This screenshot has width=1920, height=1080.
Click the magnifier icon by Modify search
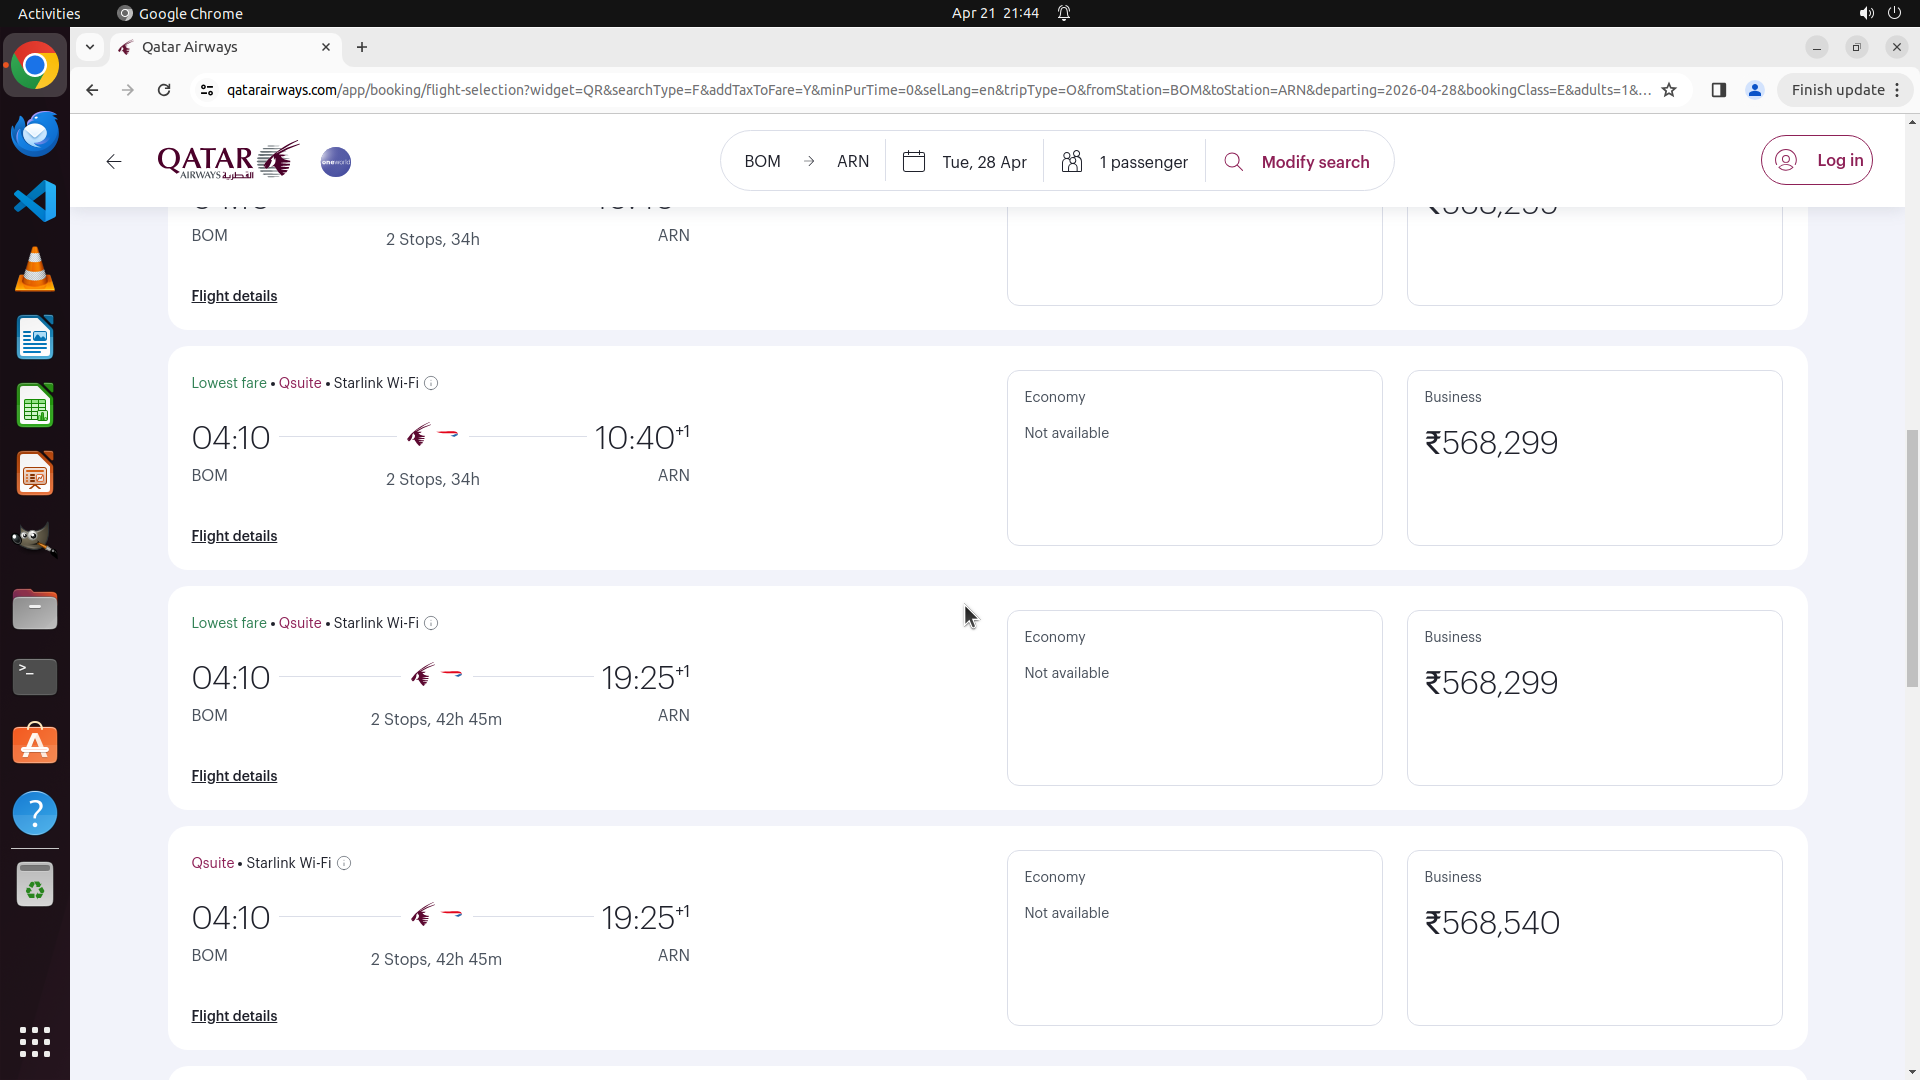pos(1234,162)
